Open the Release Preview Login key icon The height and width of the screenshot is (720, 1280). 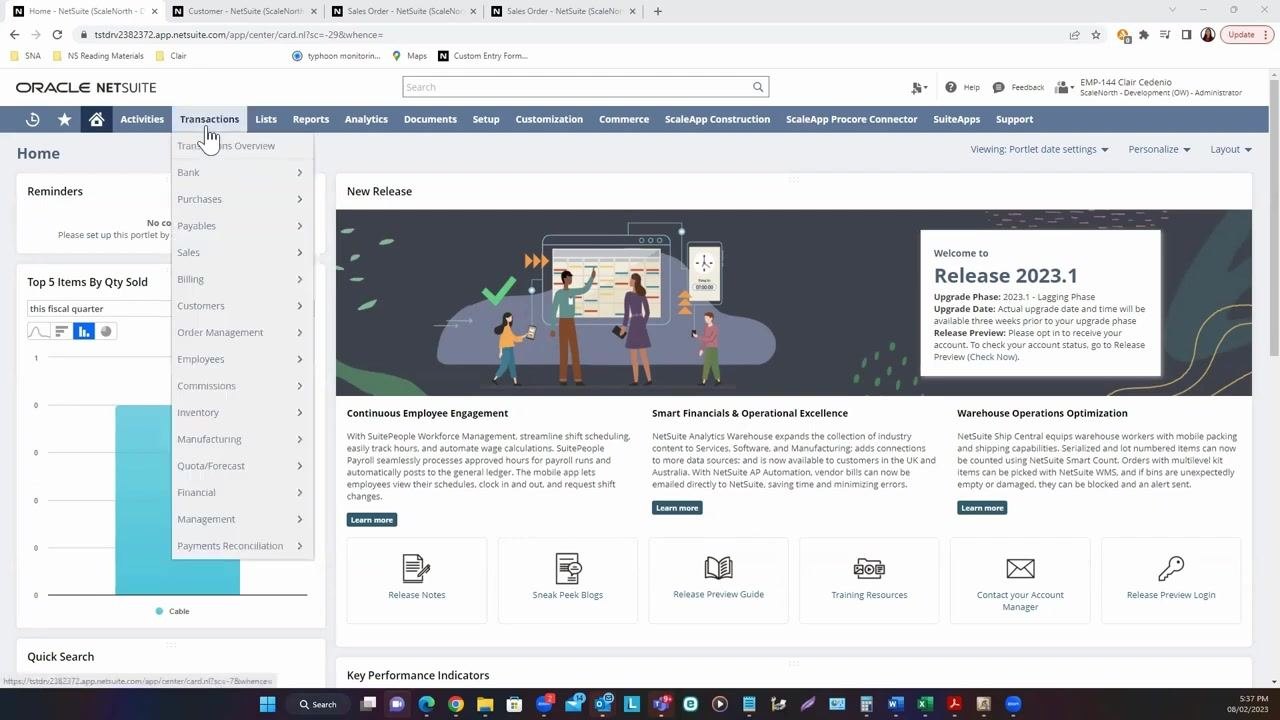click(1171, 568)
